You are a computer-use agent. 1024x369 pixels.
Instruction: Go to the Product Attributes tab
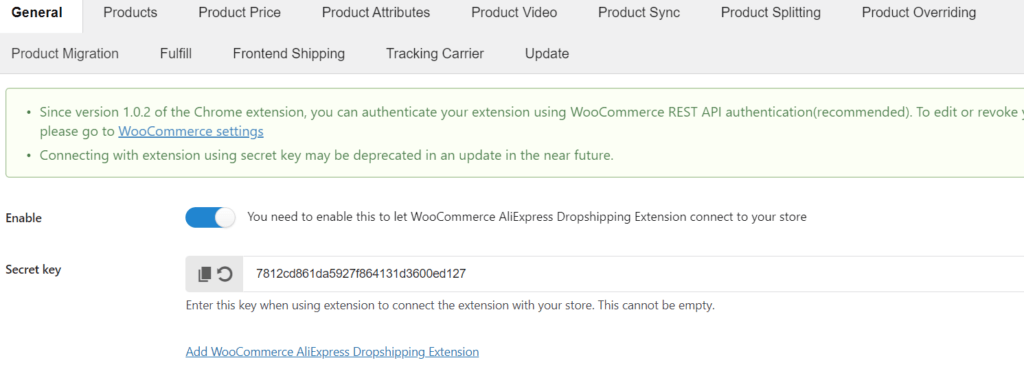tap(376, 12)
